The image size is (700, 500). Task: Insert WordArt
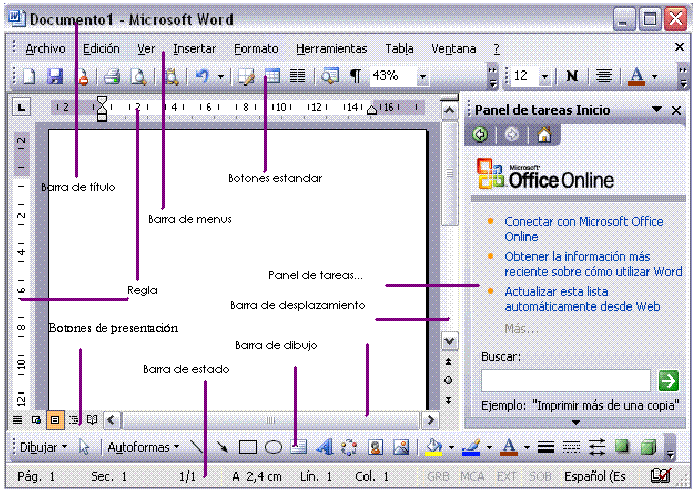[x=325, y=446]
